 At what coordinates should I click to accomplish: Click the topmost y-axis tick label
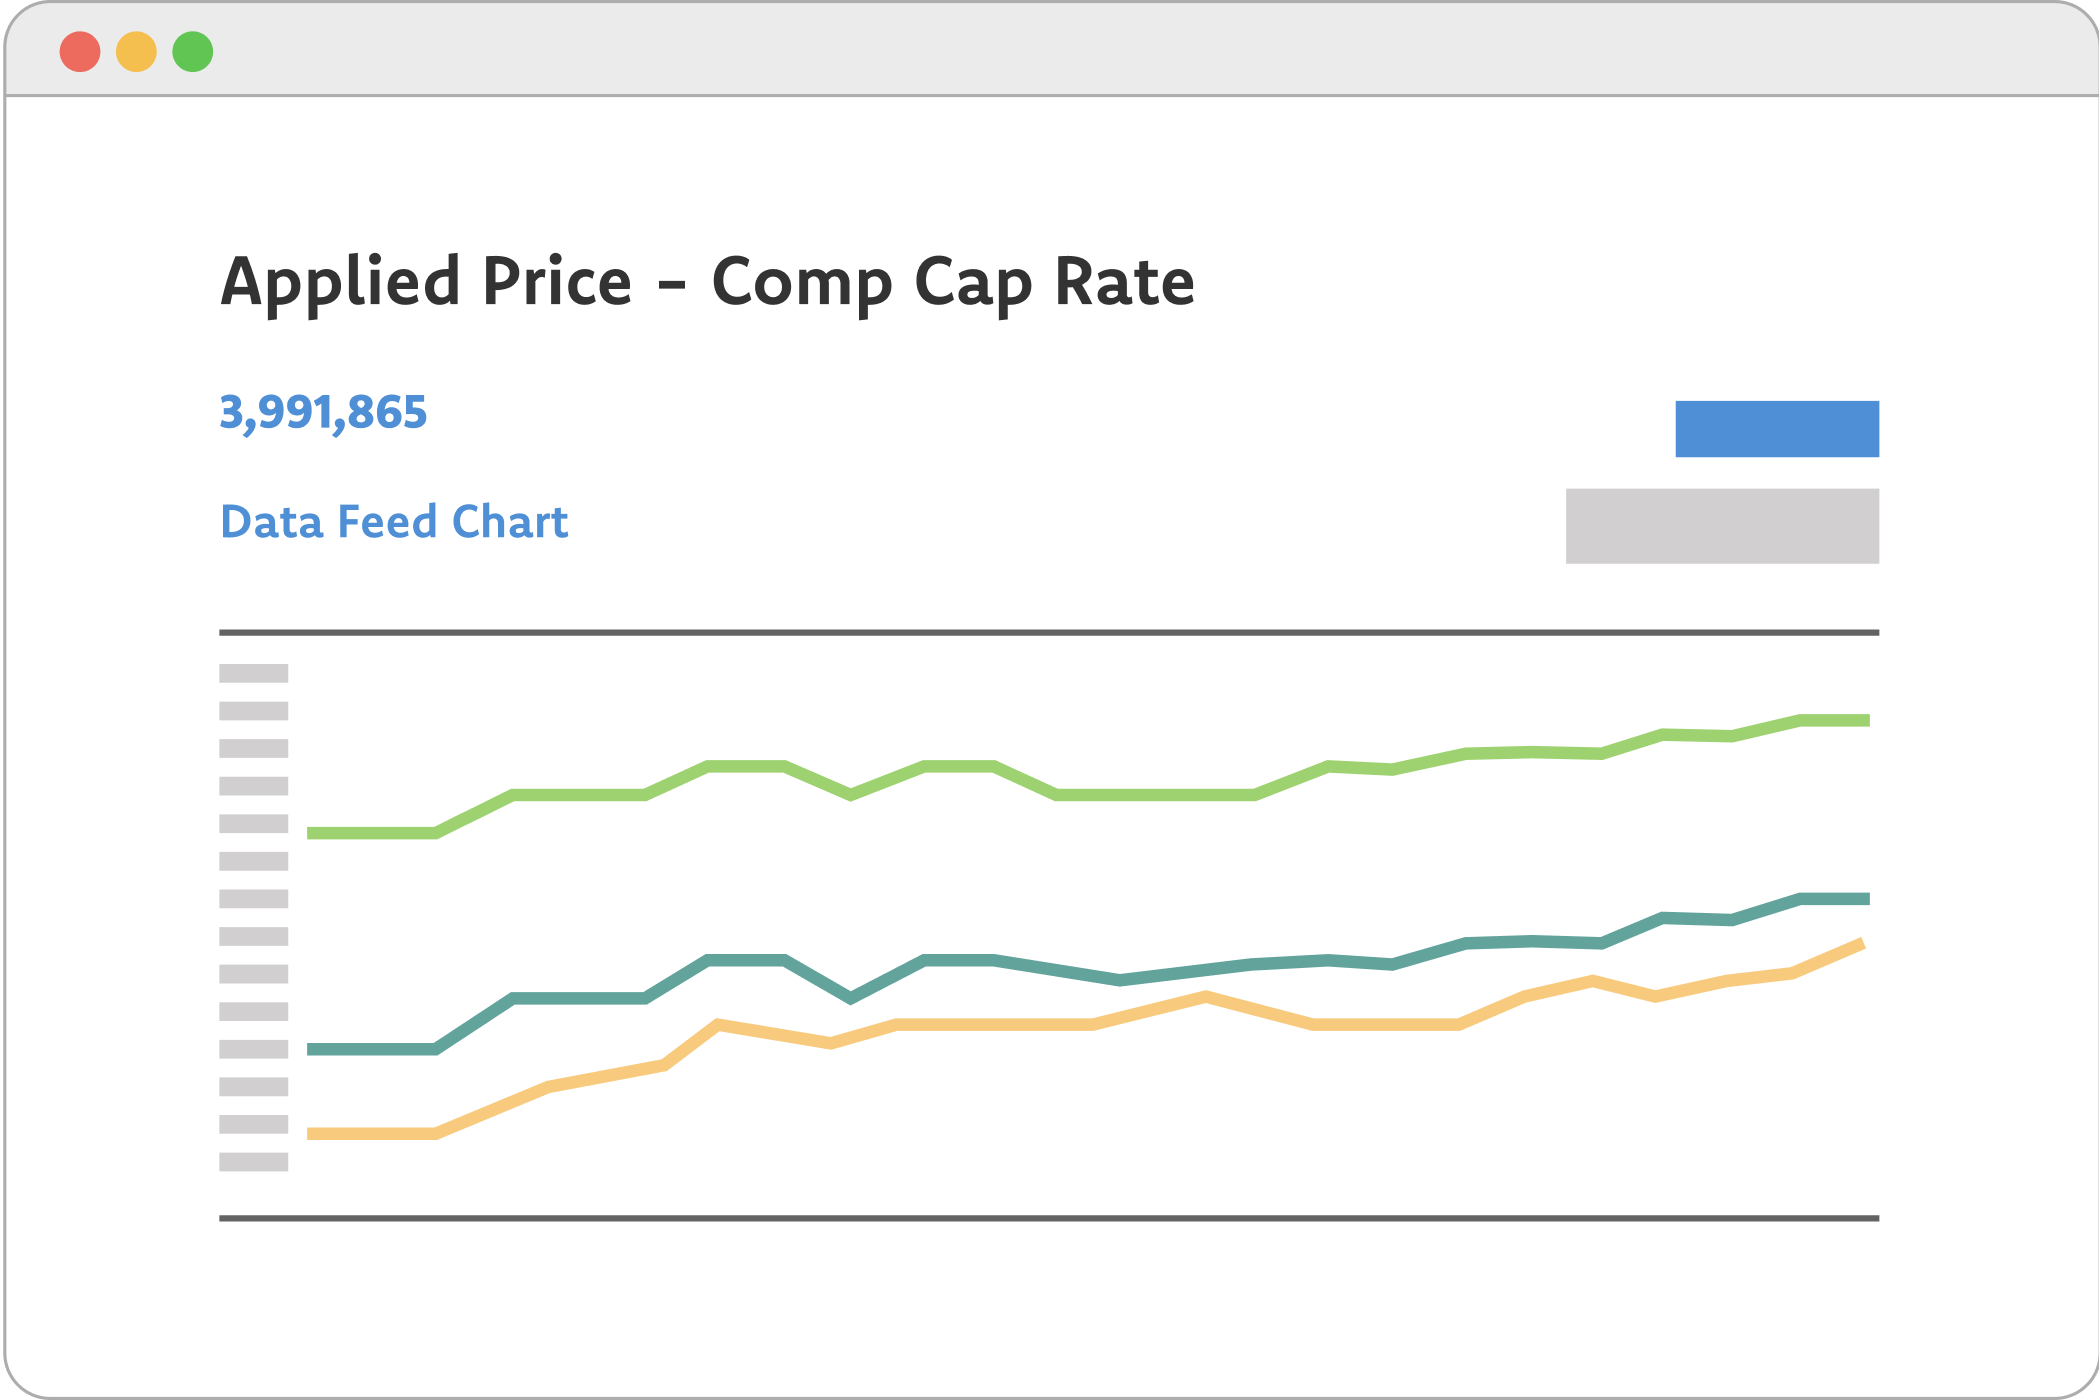click(254, 673)
